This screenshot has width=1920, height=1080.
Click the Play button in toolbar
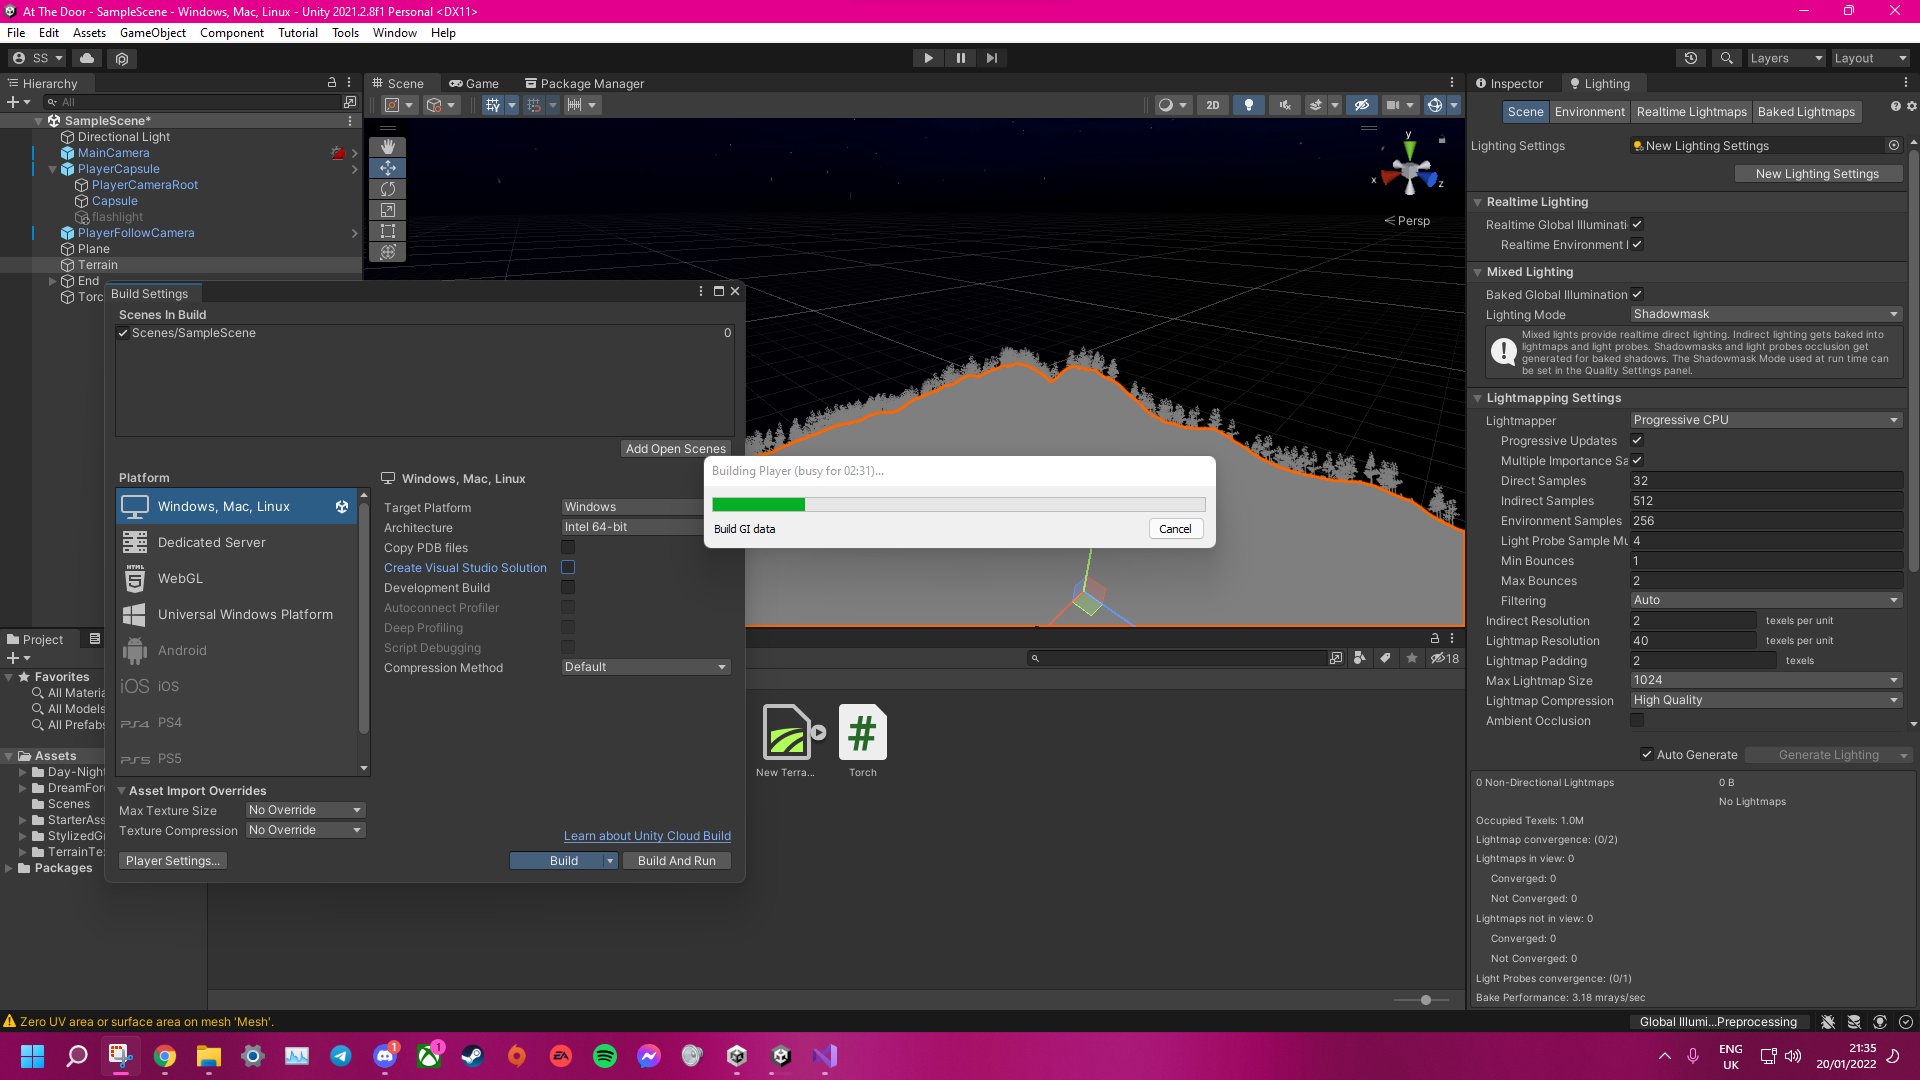coord(928,58)
